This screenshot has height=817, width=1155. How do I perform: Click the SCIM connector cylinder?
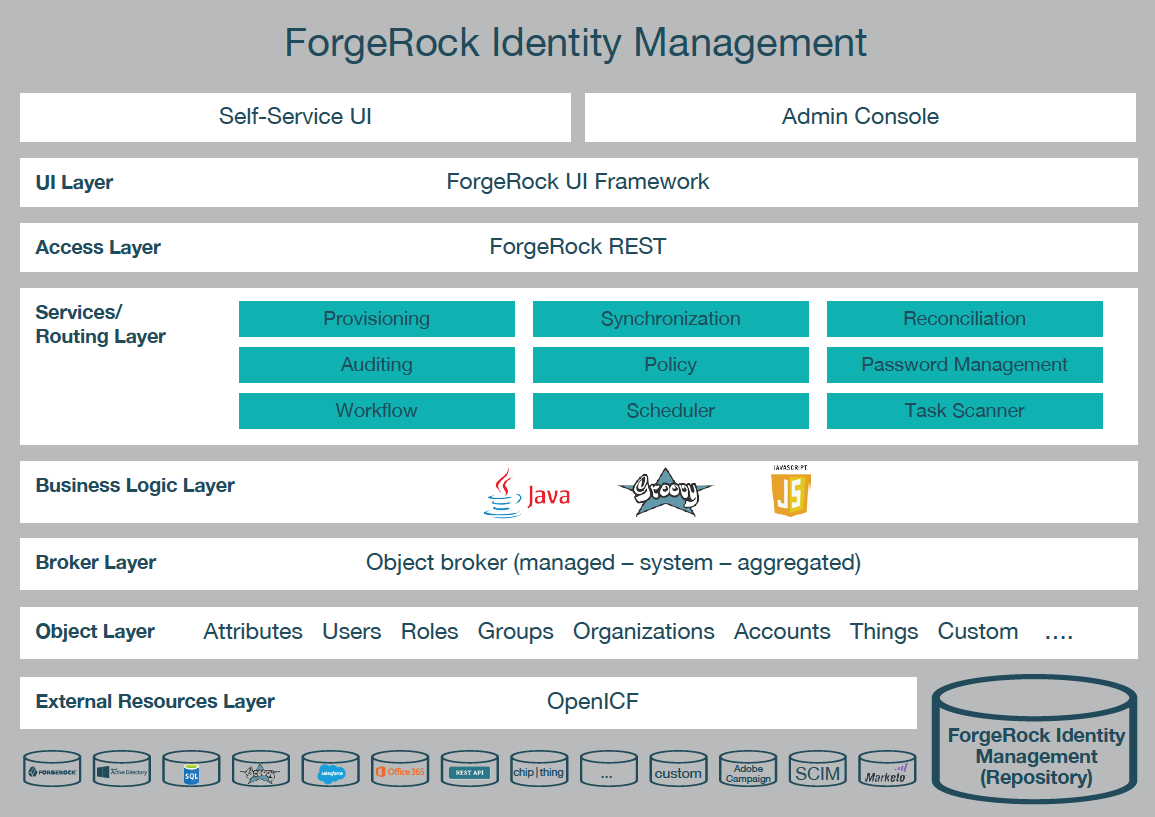click(x=817, y=772)
